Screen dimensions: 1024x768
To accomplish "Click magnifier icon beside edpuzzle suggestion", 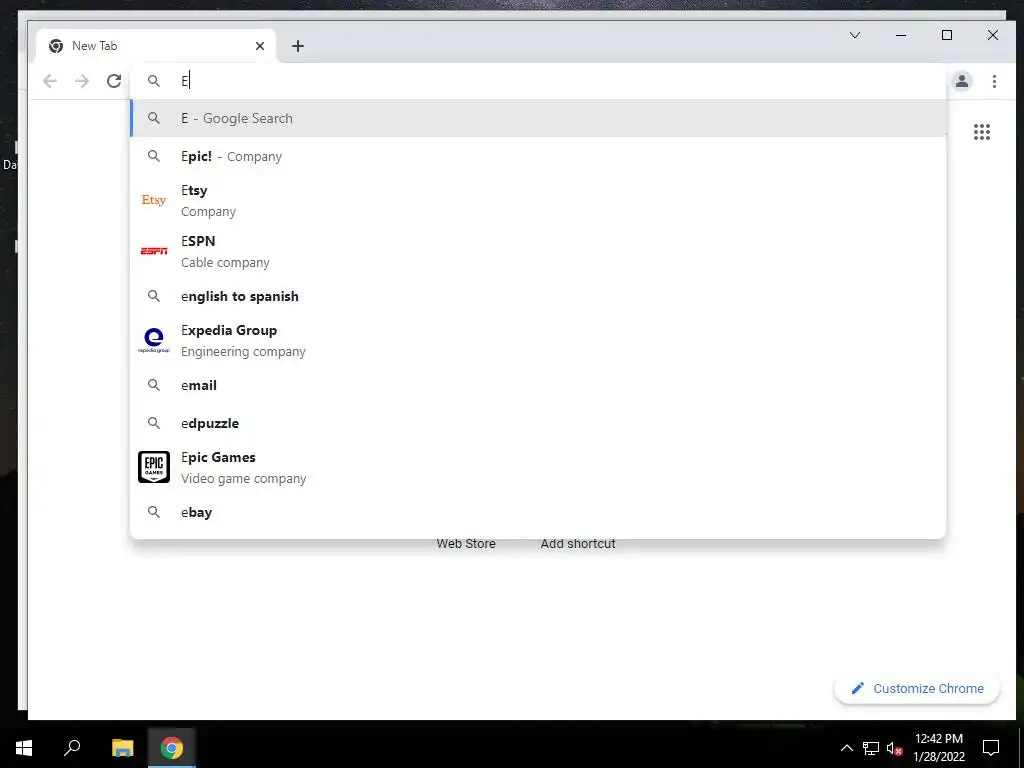I will 153,423.
